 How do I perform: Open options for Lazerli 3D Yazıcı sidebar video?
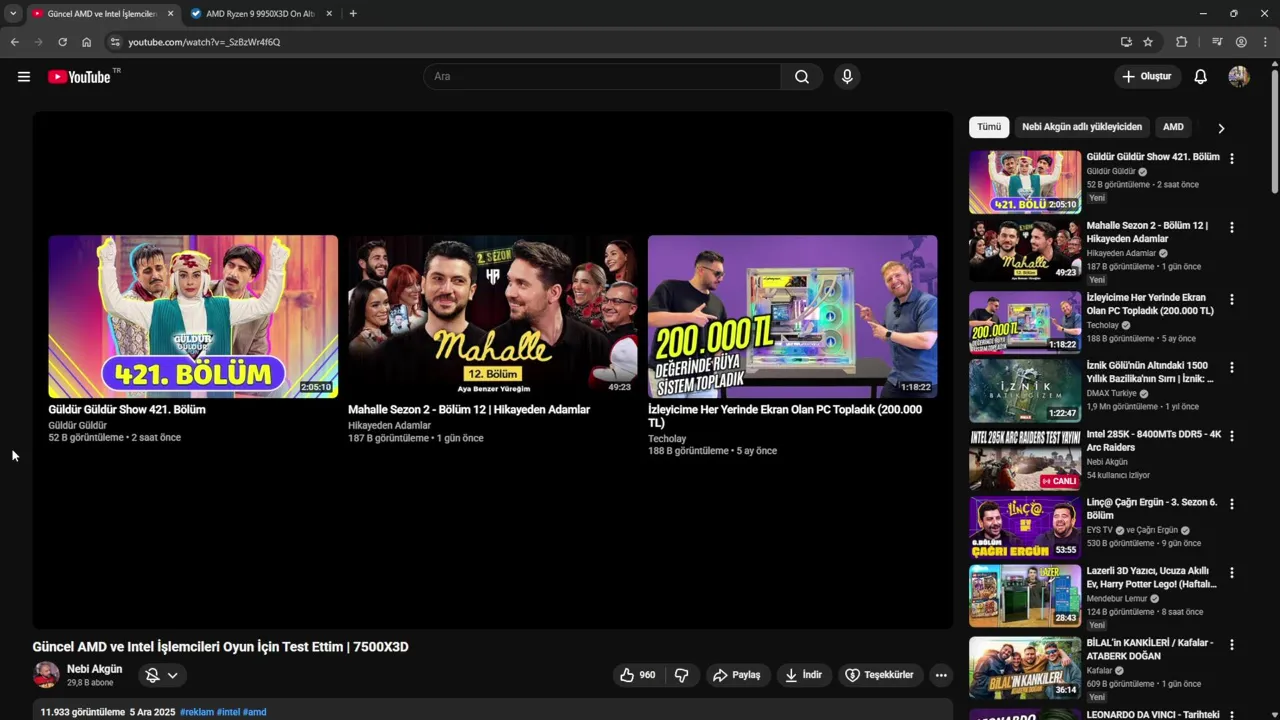click(x=1232, y=573)
